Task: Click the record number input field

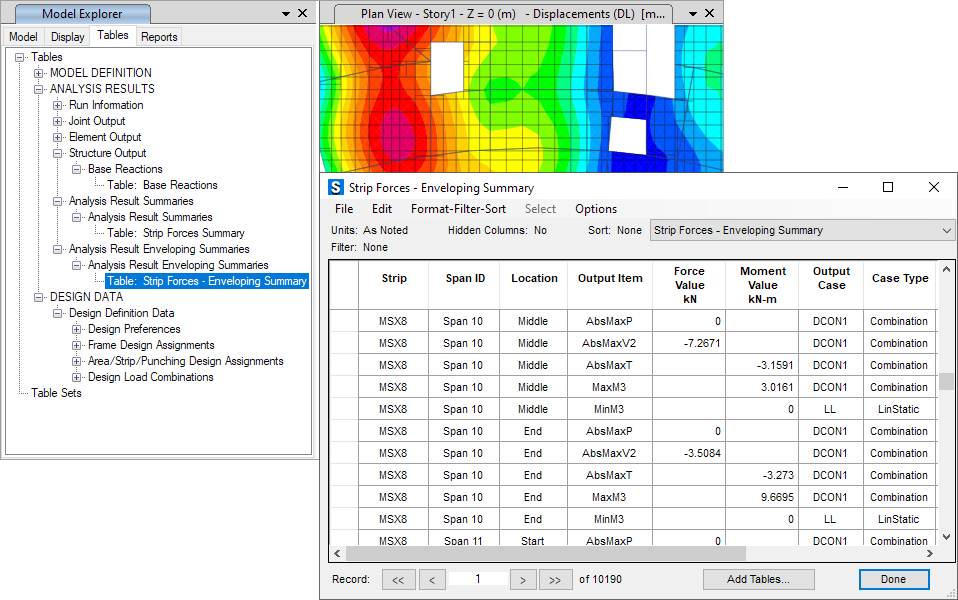Action: [x=478, y=579]
